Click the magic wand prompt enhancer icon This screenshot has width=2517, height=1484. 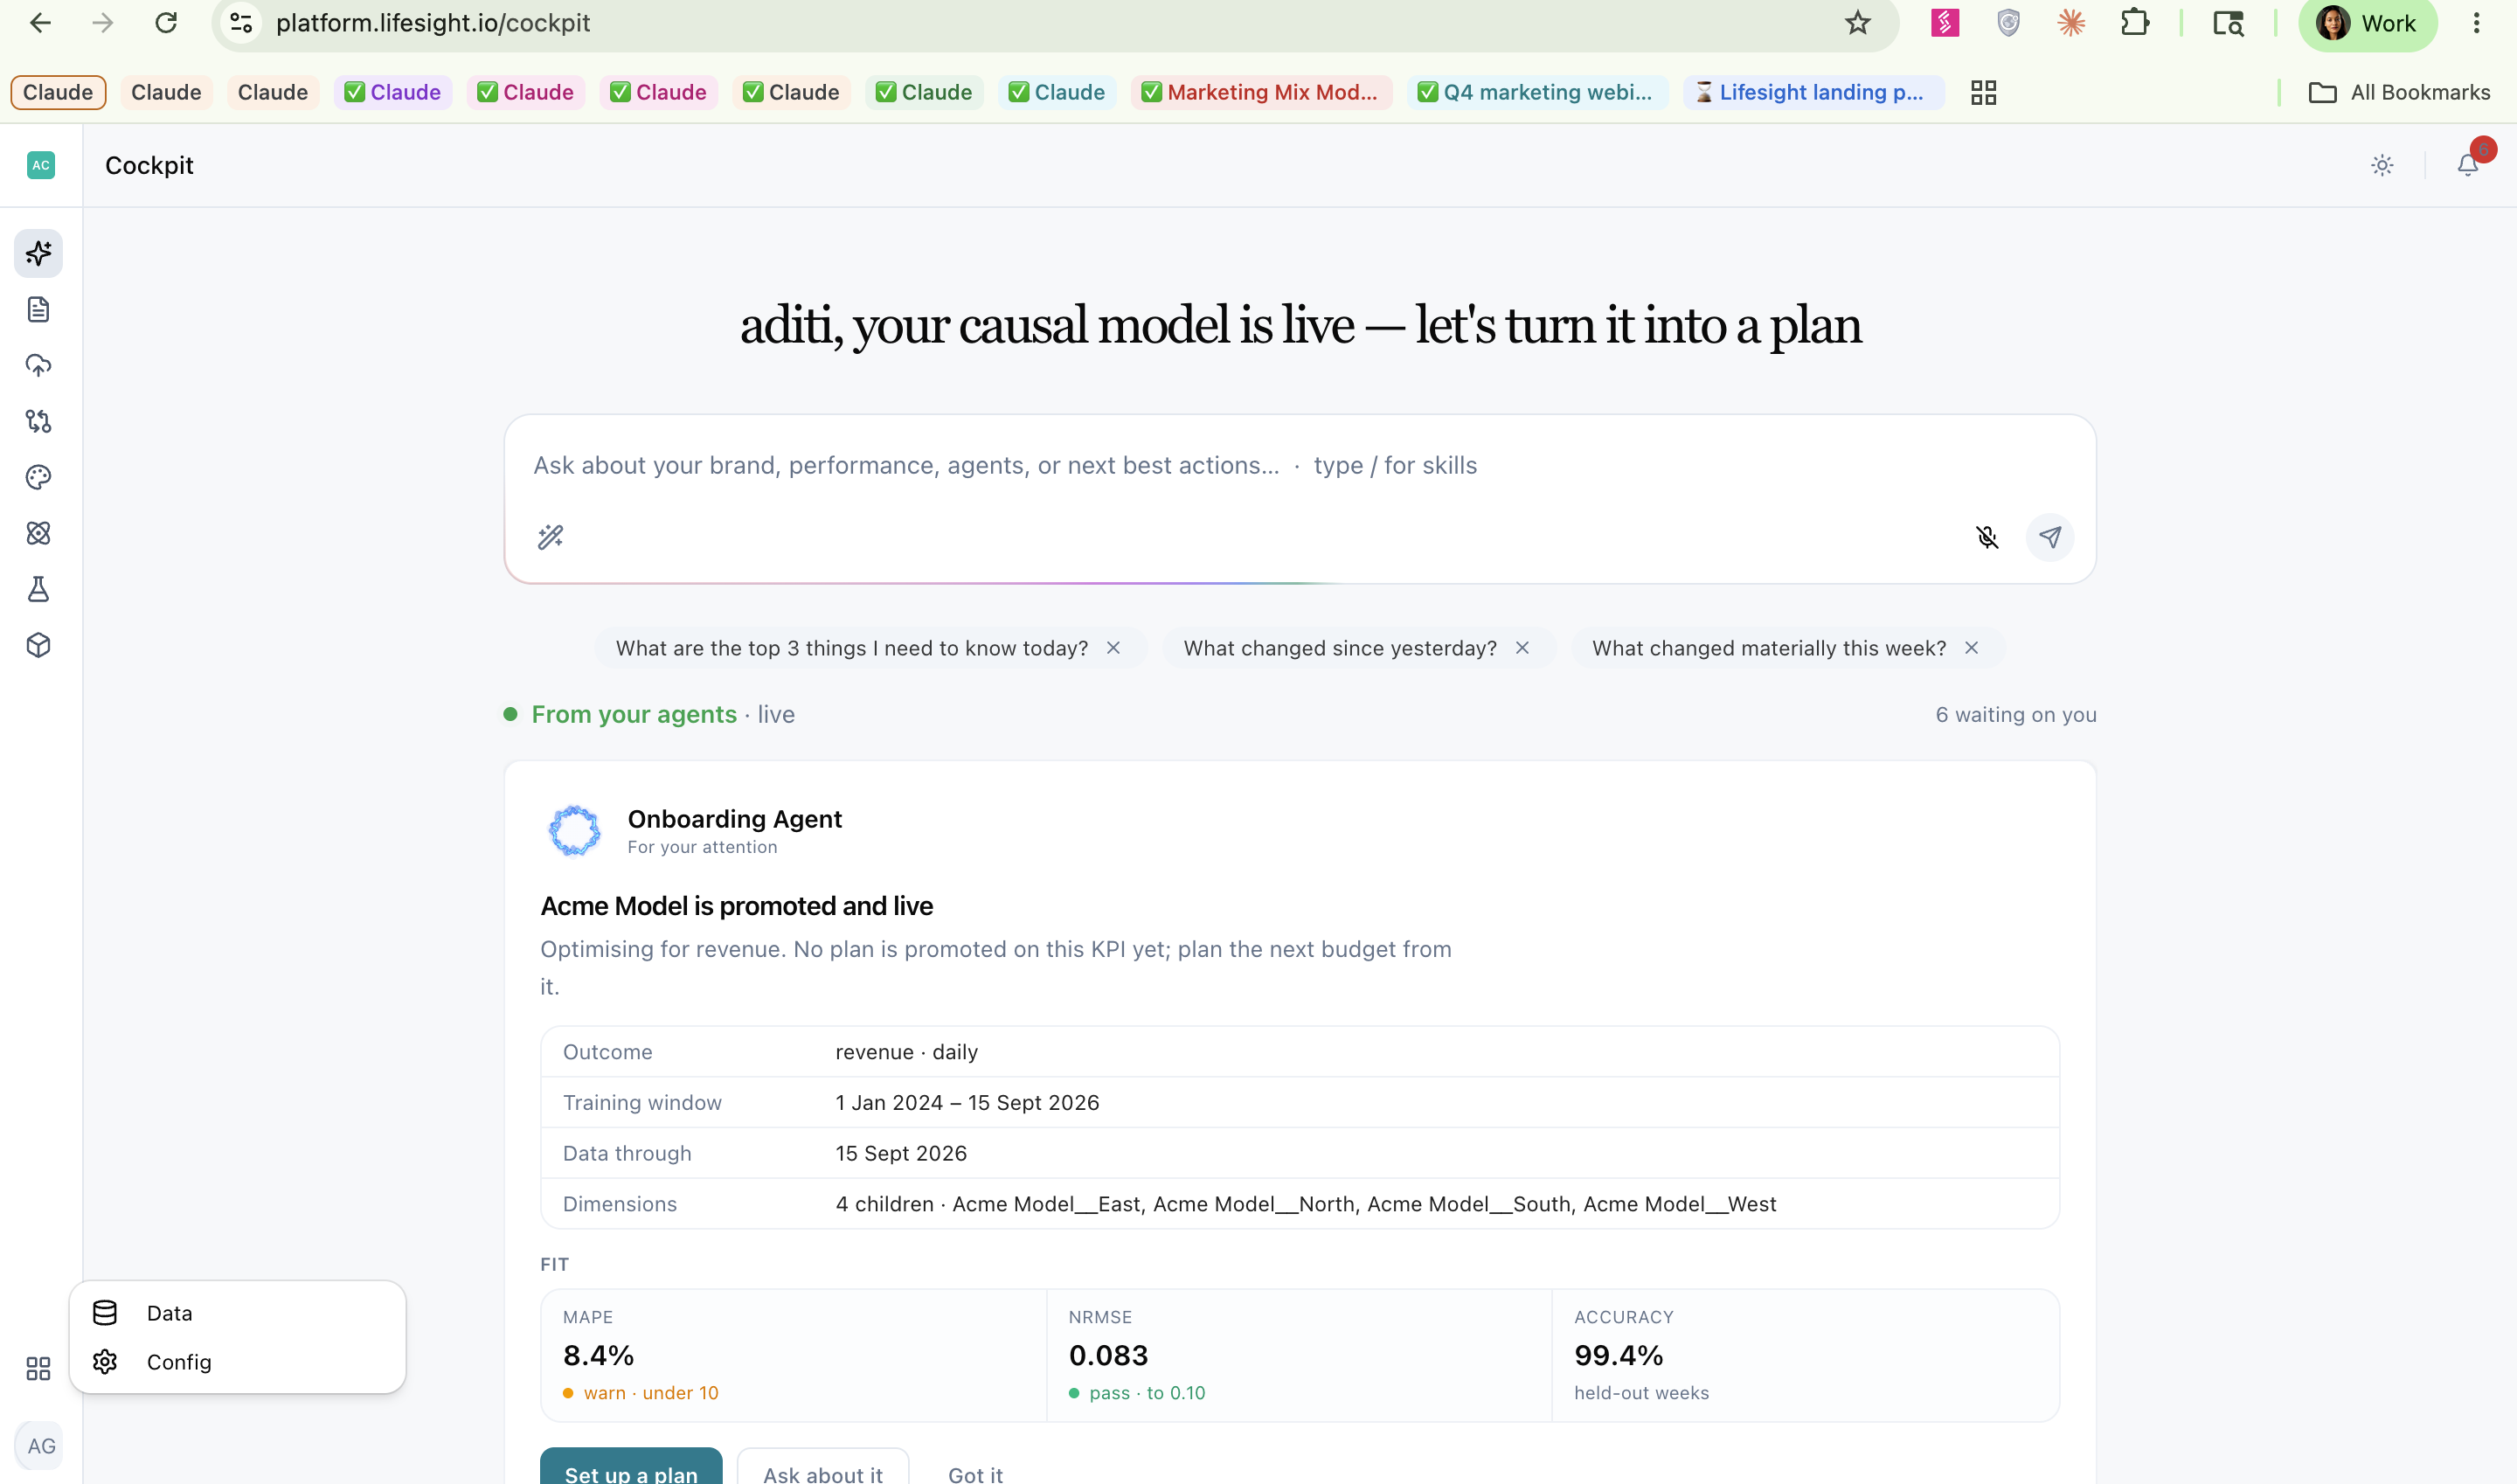point(550,537)
